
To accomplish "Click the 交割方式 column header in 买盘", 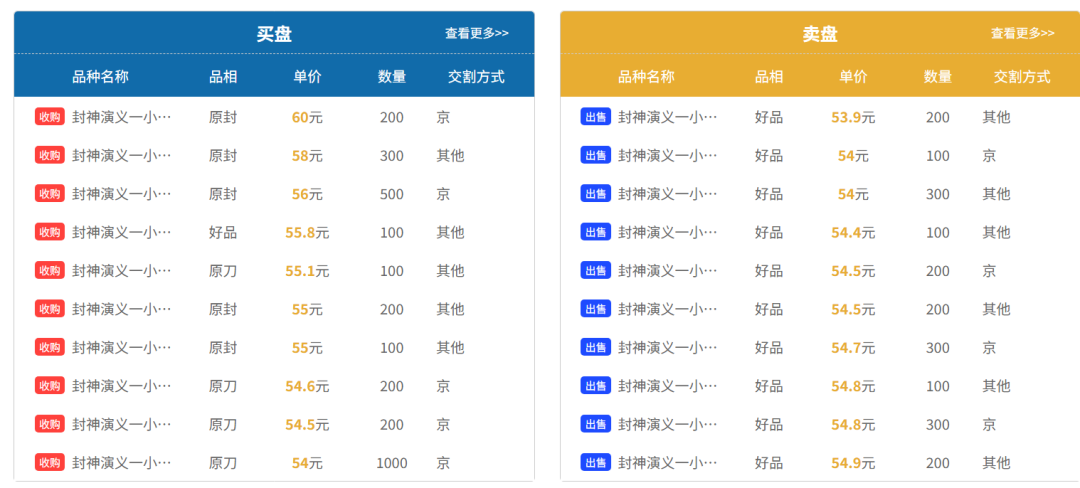I will (x=477, y=76).
